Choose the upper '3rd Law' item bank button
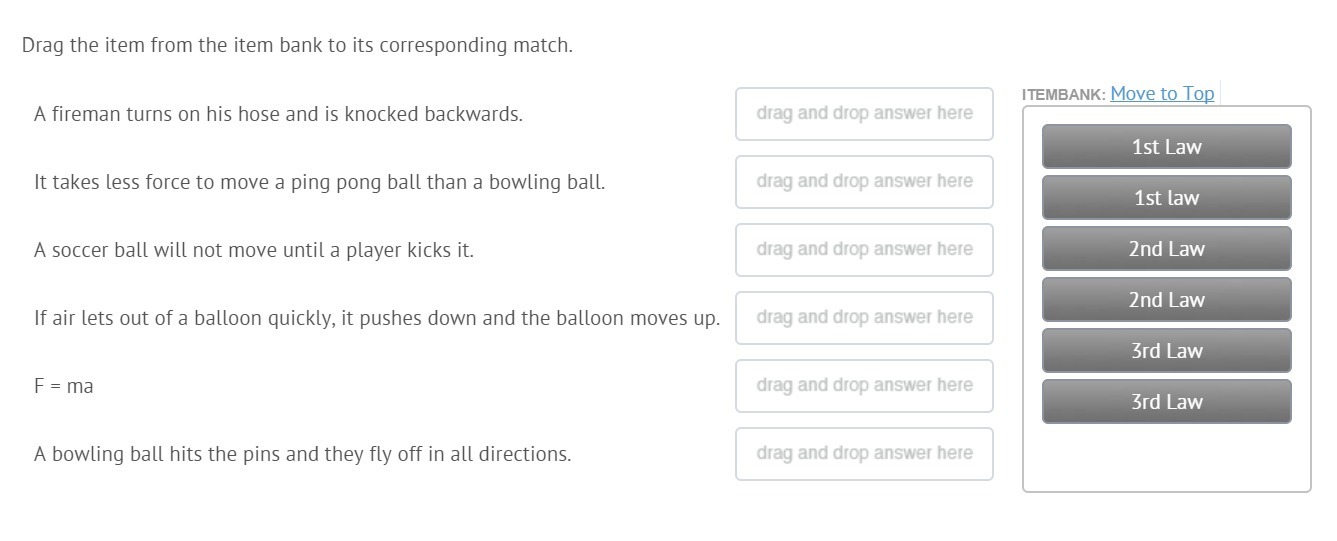 [1166, 351]
